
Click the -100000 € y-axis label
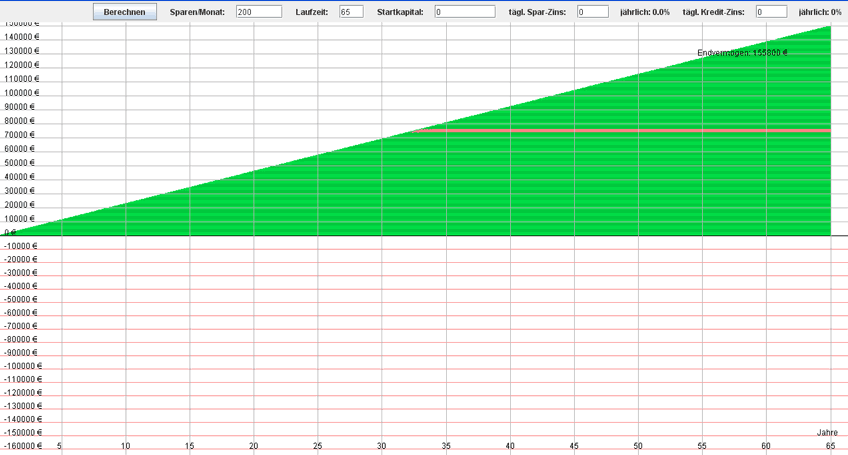[22, 366]
